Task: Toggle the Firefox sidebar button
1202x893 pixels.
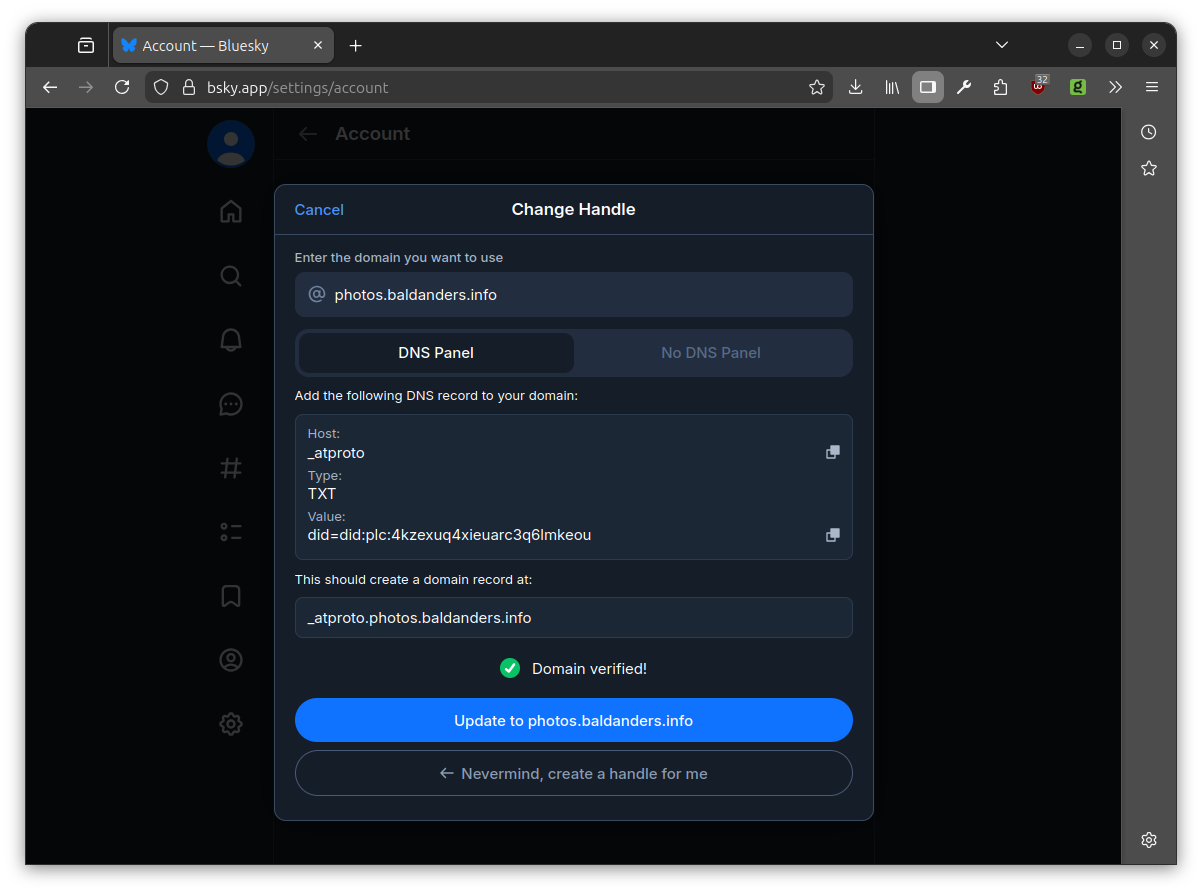Action: pyautogui.click(x=927, y=87)
